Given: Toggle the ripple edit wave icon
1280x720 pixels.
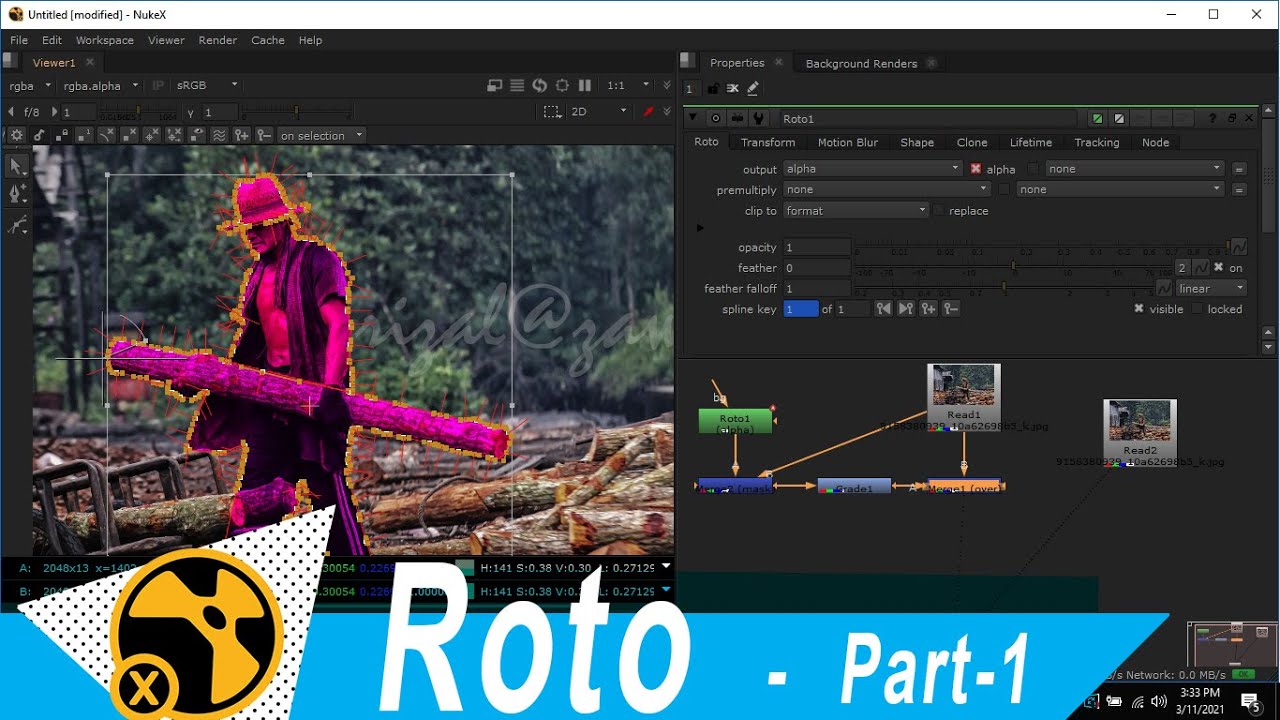Looking at the screenshot, I should (x=219, y=135).
